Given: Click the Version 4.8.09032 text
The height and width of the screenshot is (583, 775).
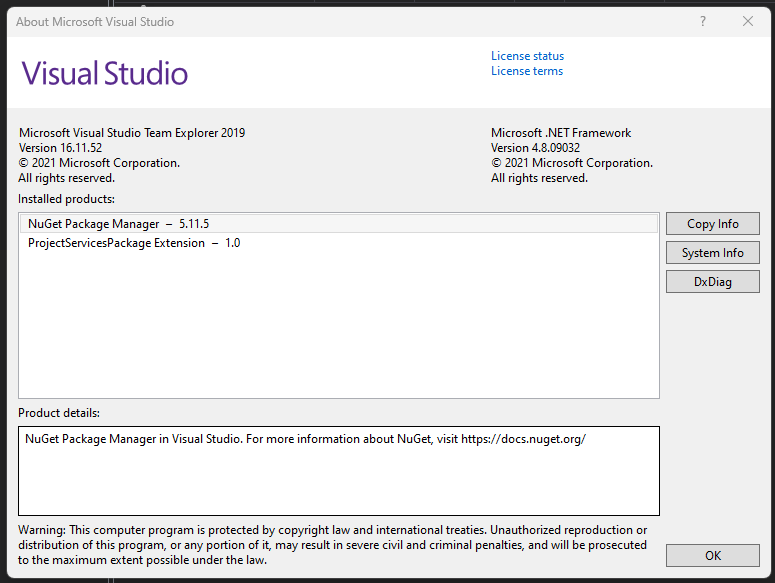Looking at the screenshot, I should coord(535,148).
